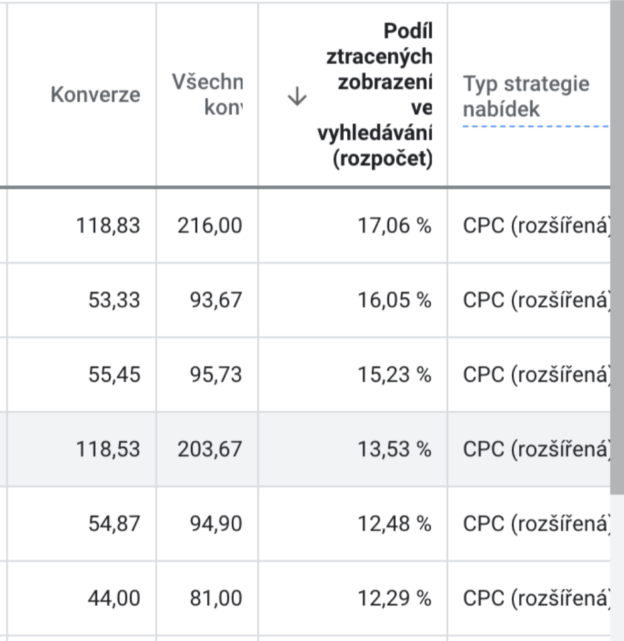The image size is (624, 641).
Task: Click CPC (rozšířená) in the first row
Action: (536, 226)
